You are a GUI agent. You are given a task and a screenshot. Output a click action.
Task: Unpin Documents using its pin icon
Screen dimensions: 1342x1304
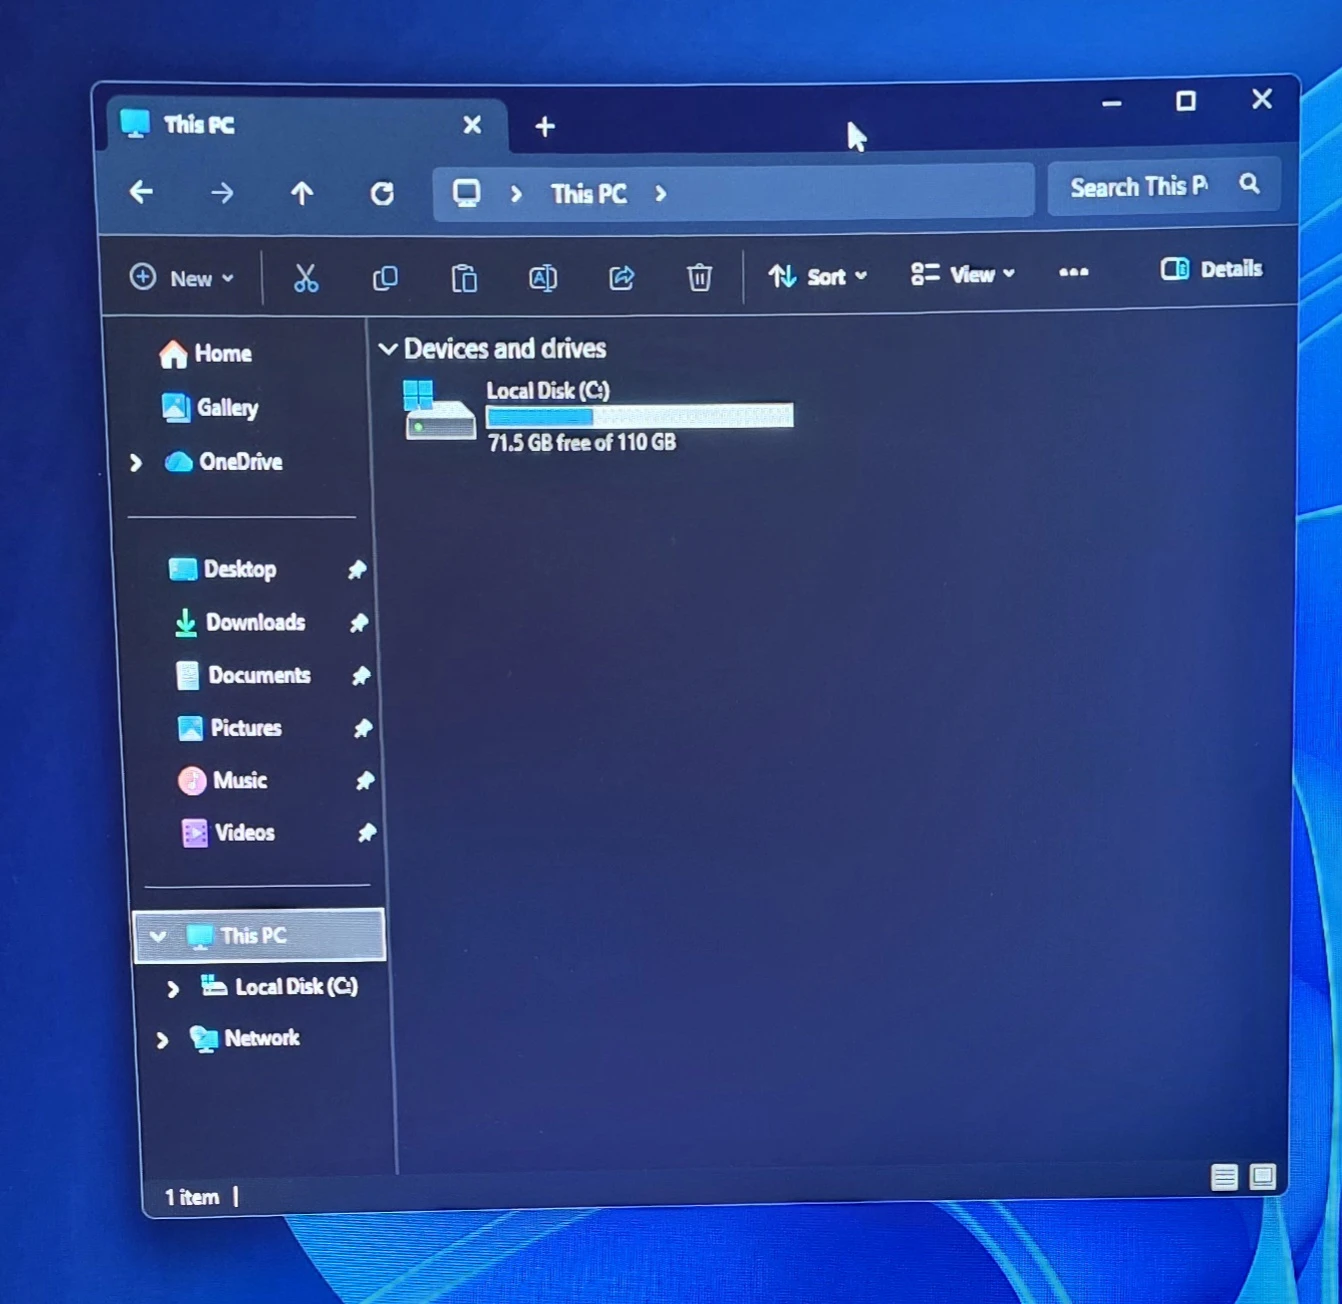pyautogui.click(x=361, y=676)
